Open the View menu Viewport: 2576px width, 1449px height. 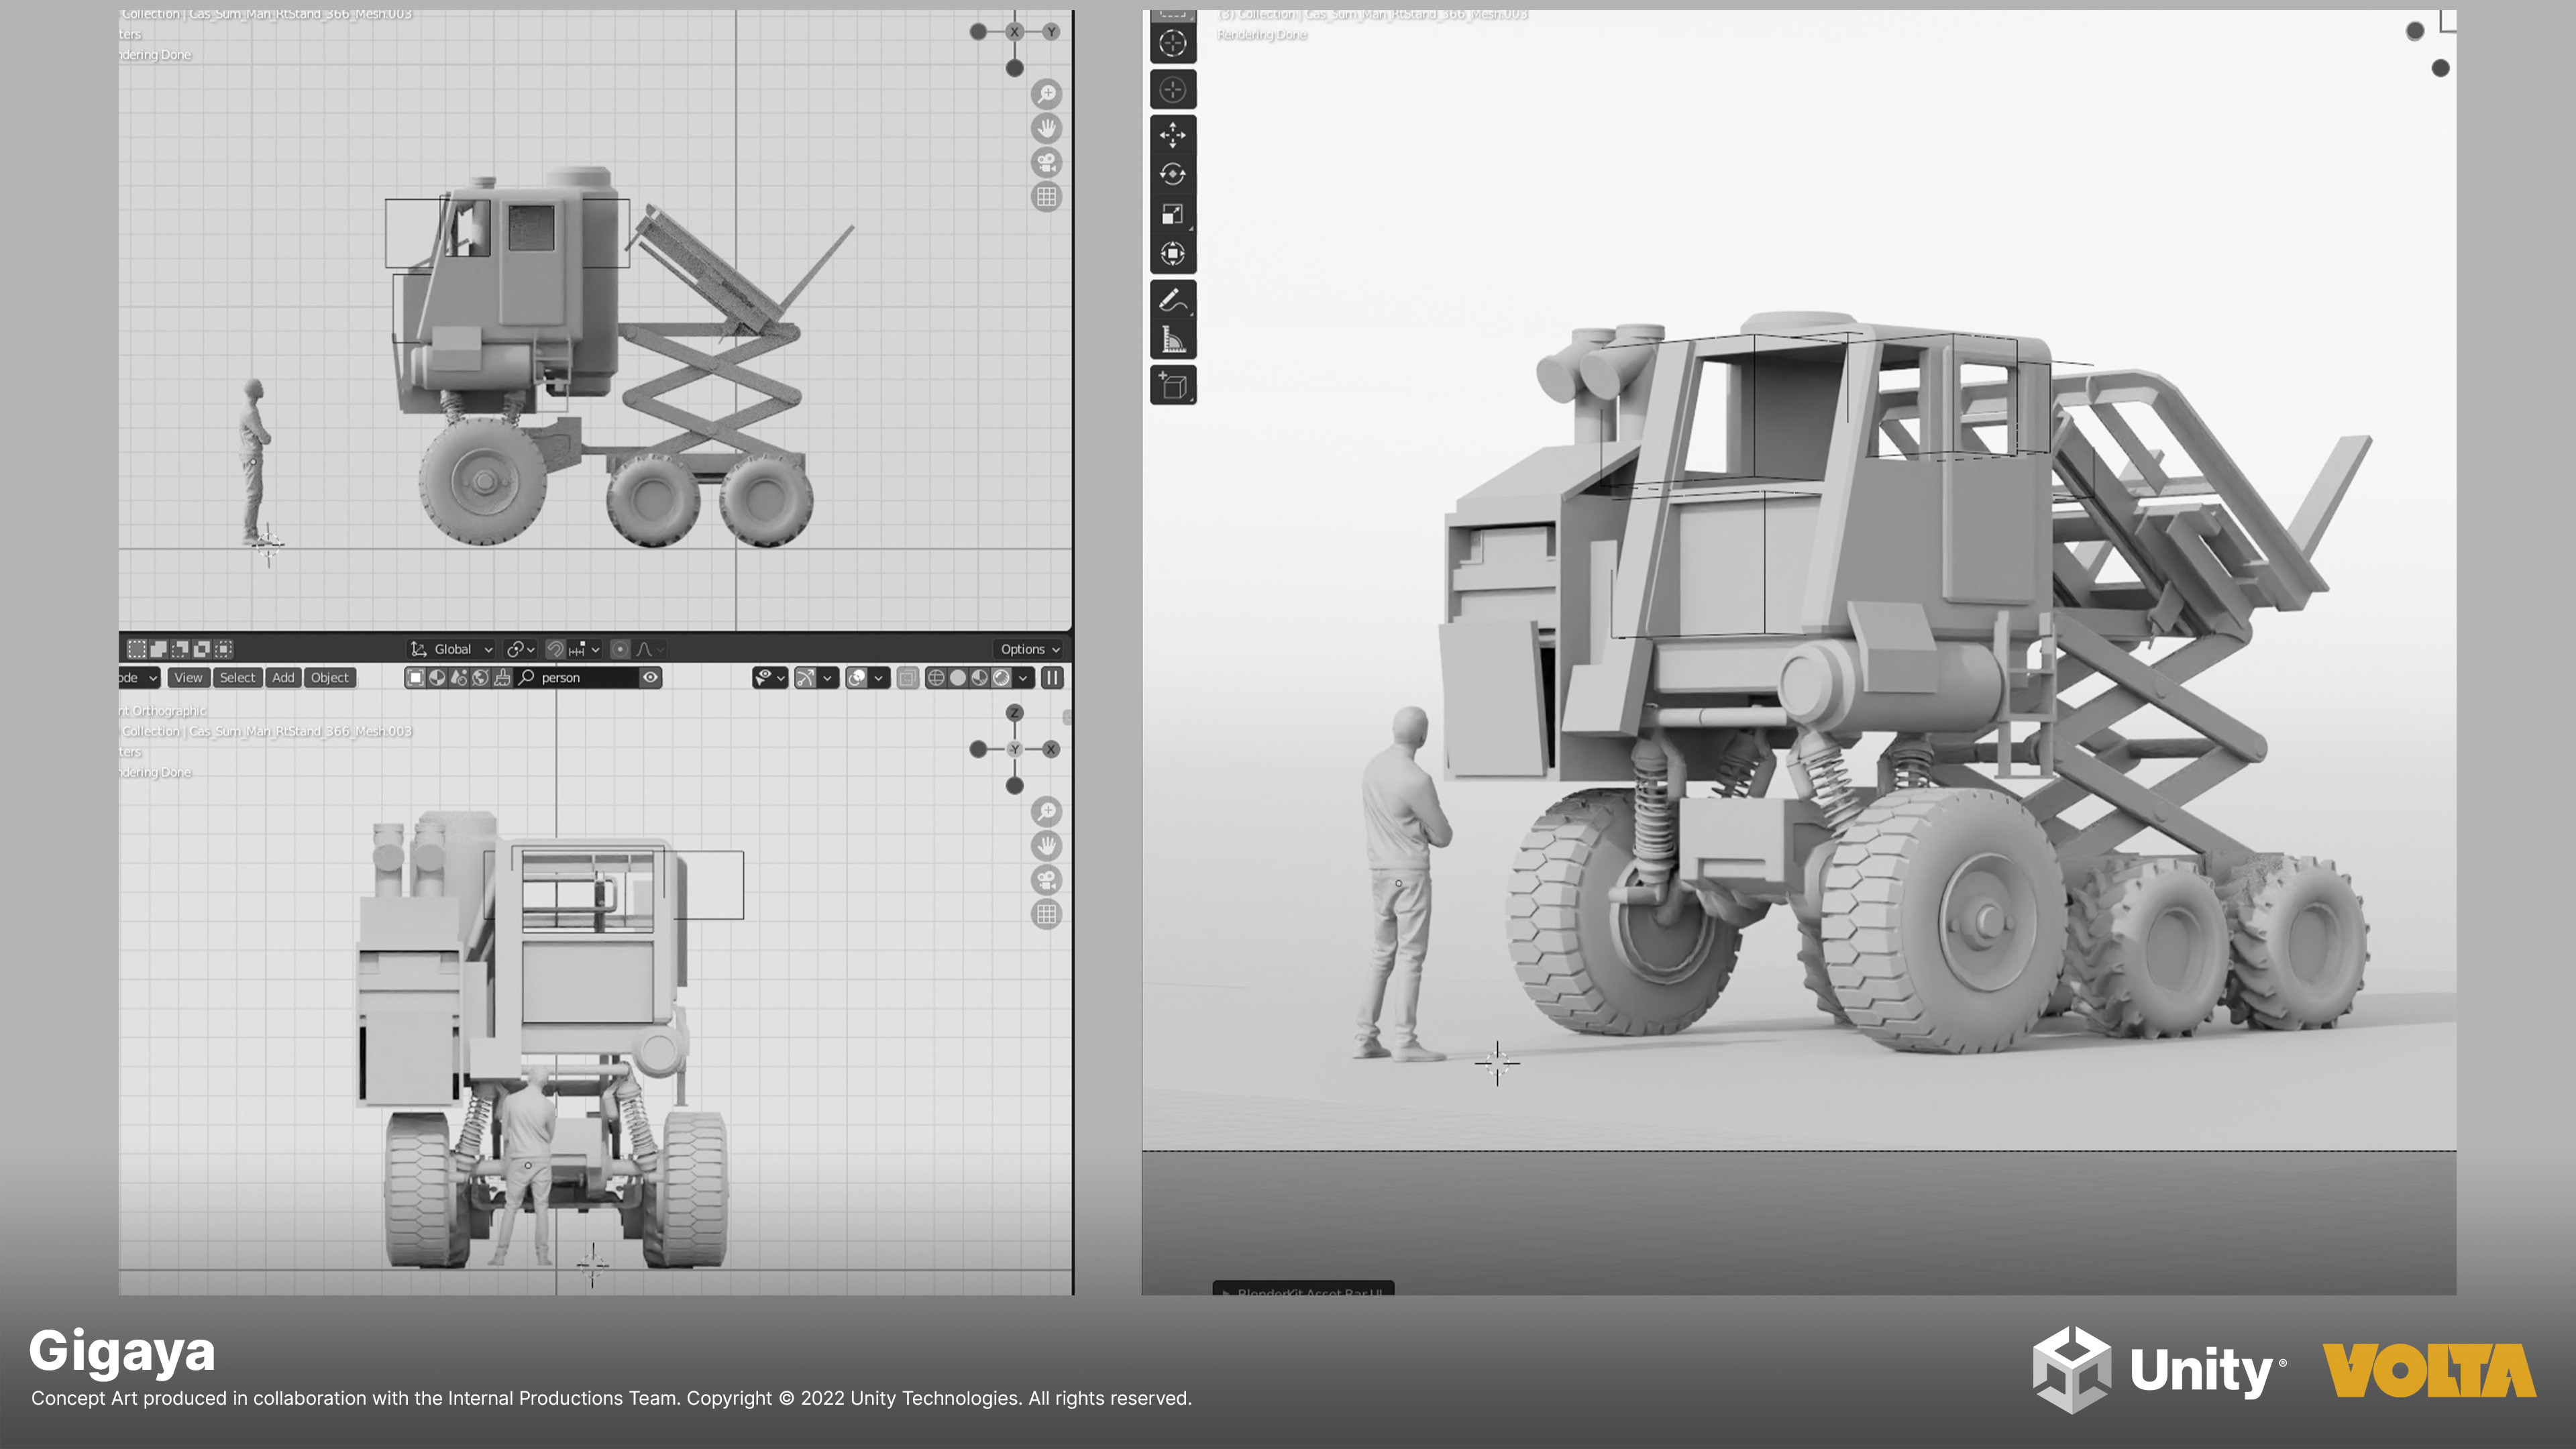189,678
